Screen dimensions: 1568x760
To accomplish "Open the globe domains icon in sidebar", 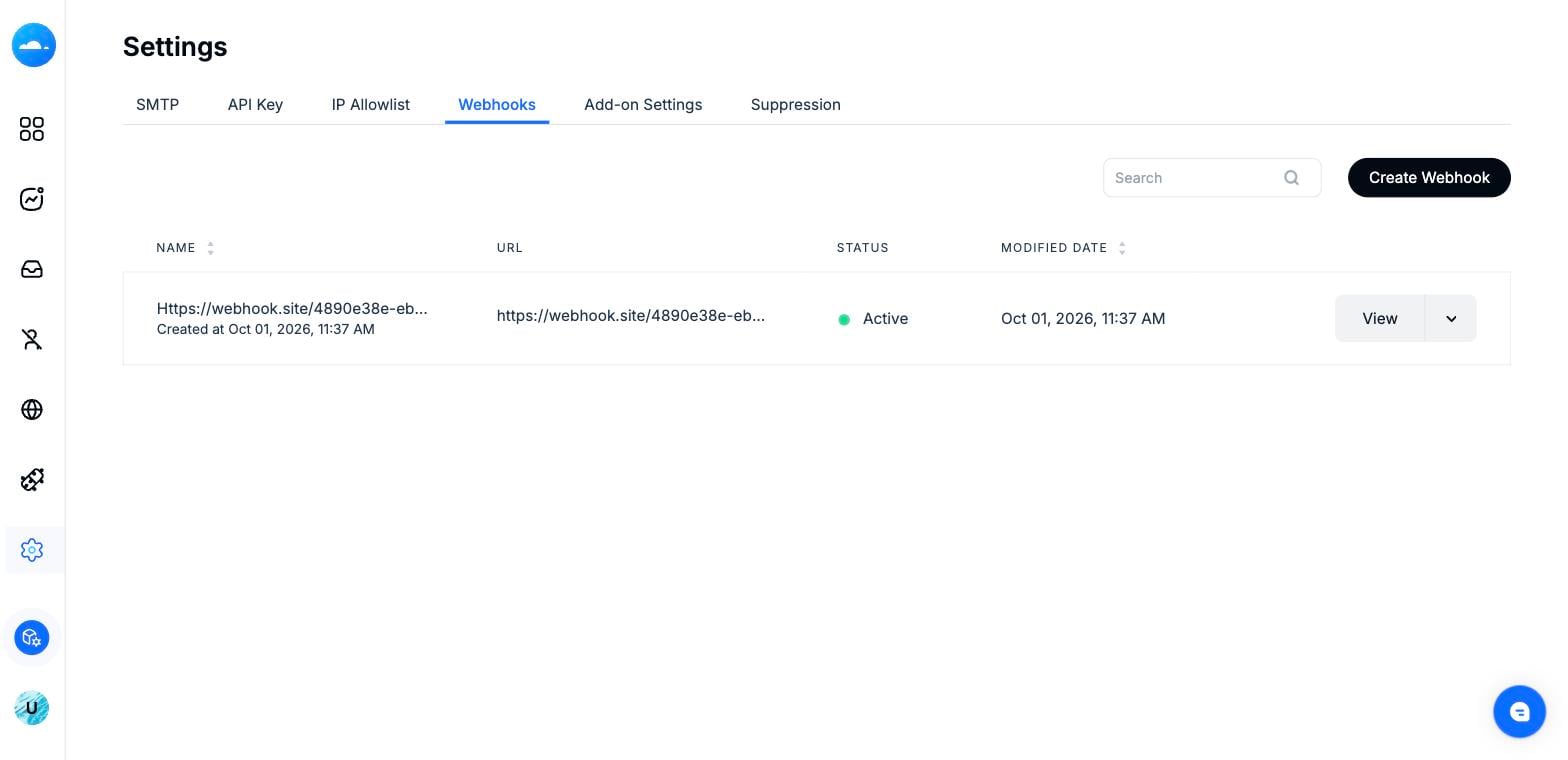I will [x=32, y=410].
